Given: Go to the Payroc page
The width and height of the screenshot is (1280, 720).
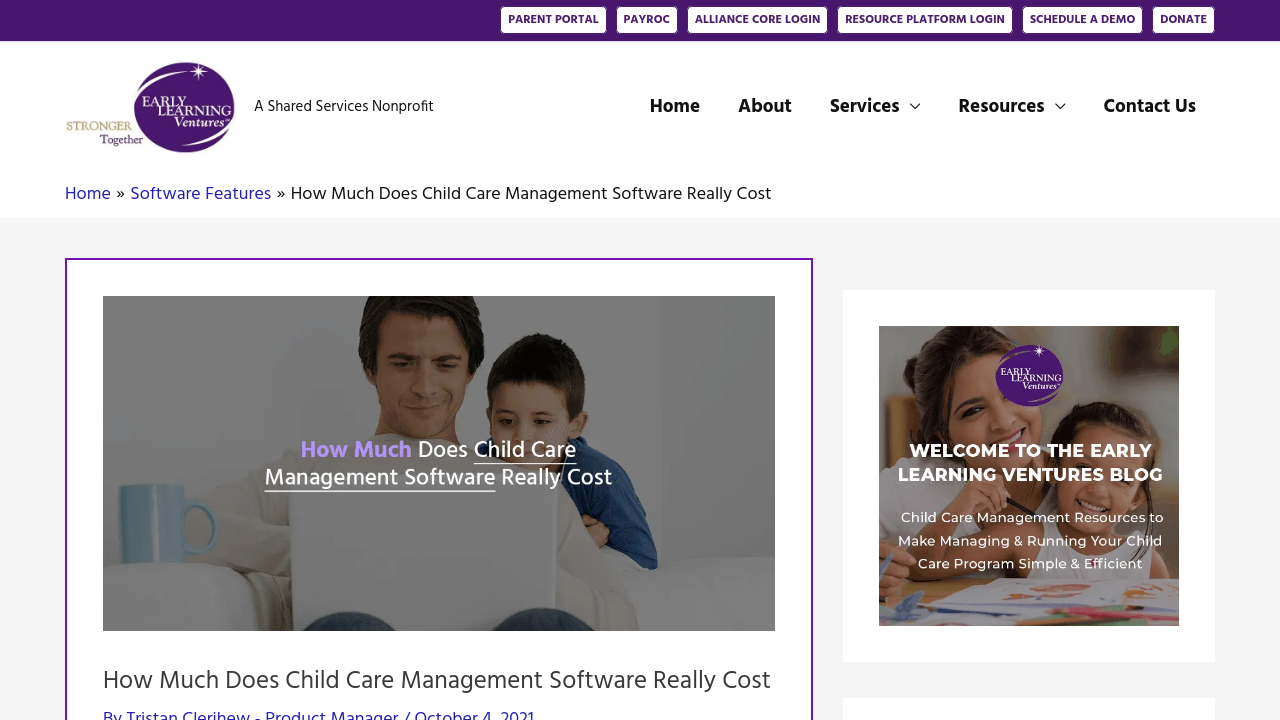Looking at the screenshot, I should coord(647,20).
